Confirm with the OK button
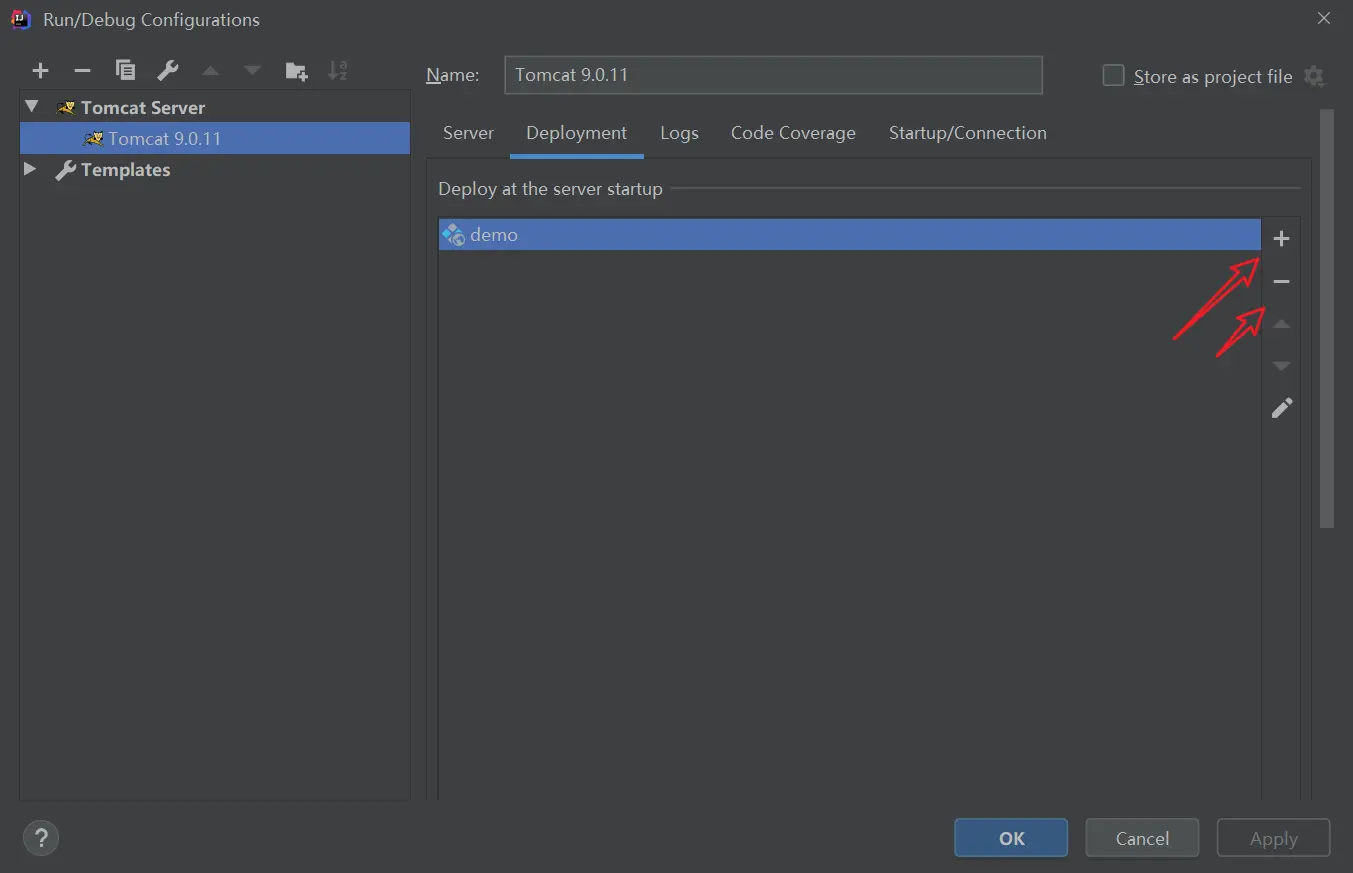The height and width of the screenshot is (873, 1353). (x=1011, y=838)
